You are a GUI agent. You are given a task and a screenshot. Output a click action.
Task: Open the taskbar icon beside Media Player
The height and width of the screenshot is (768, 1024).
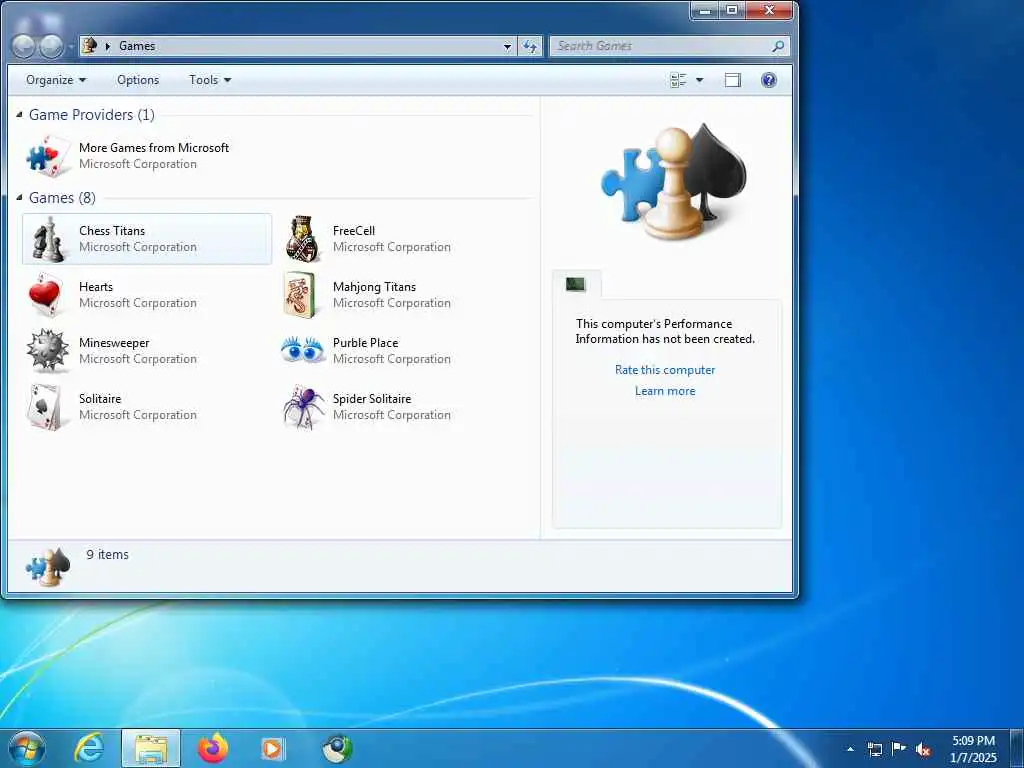click(338, 749)
